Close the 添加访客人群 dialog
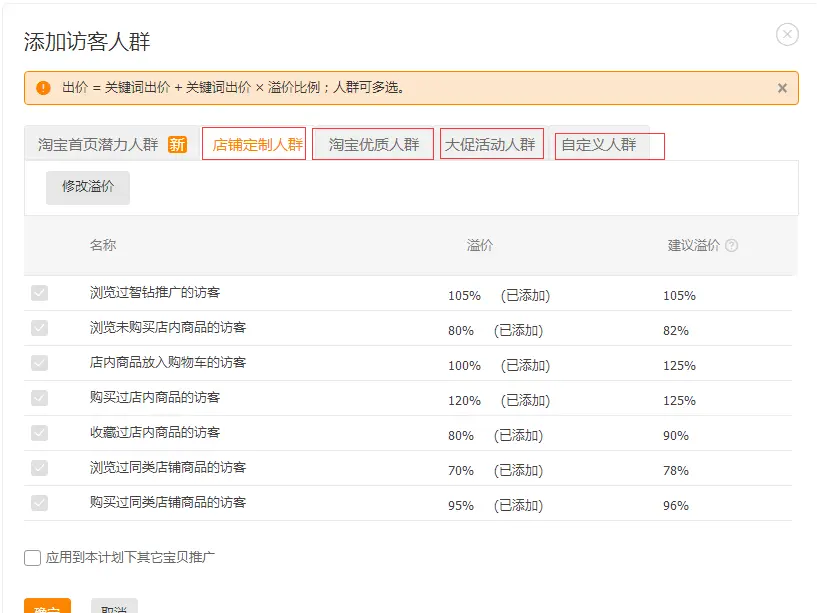The width and height of the screenshot is (817, 613). click(x=787, y=34)
